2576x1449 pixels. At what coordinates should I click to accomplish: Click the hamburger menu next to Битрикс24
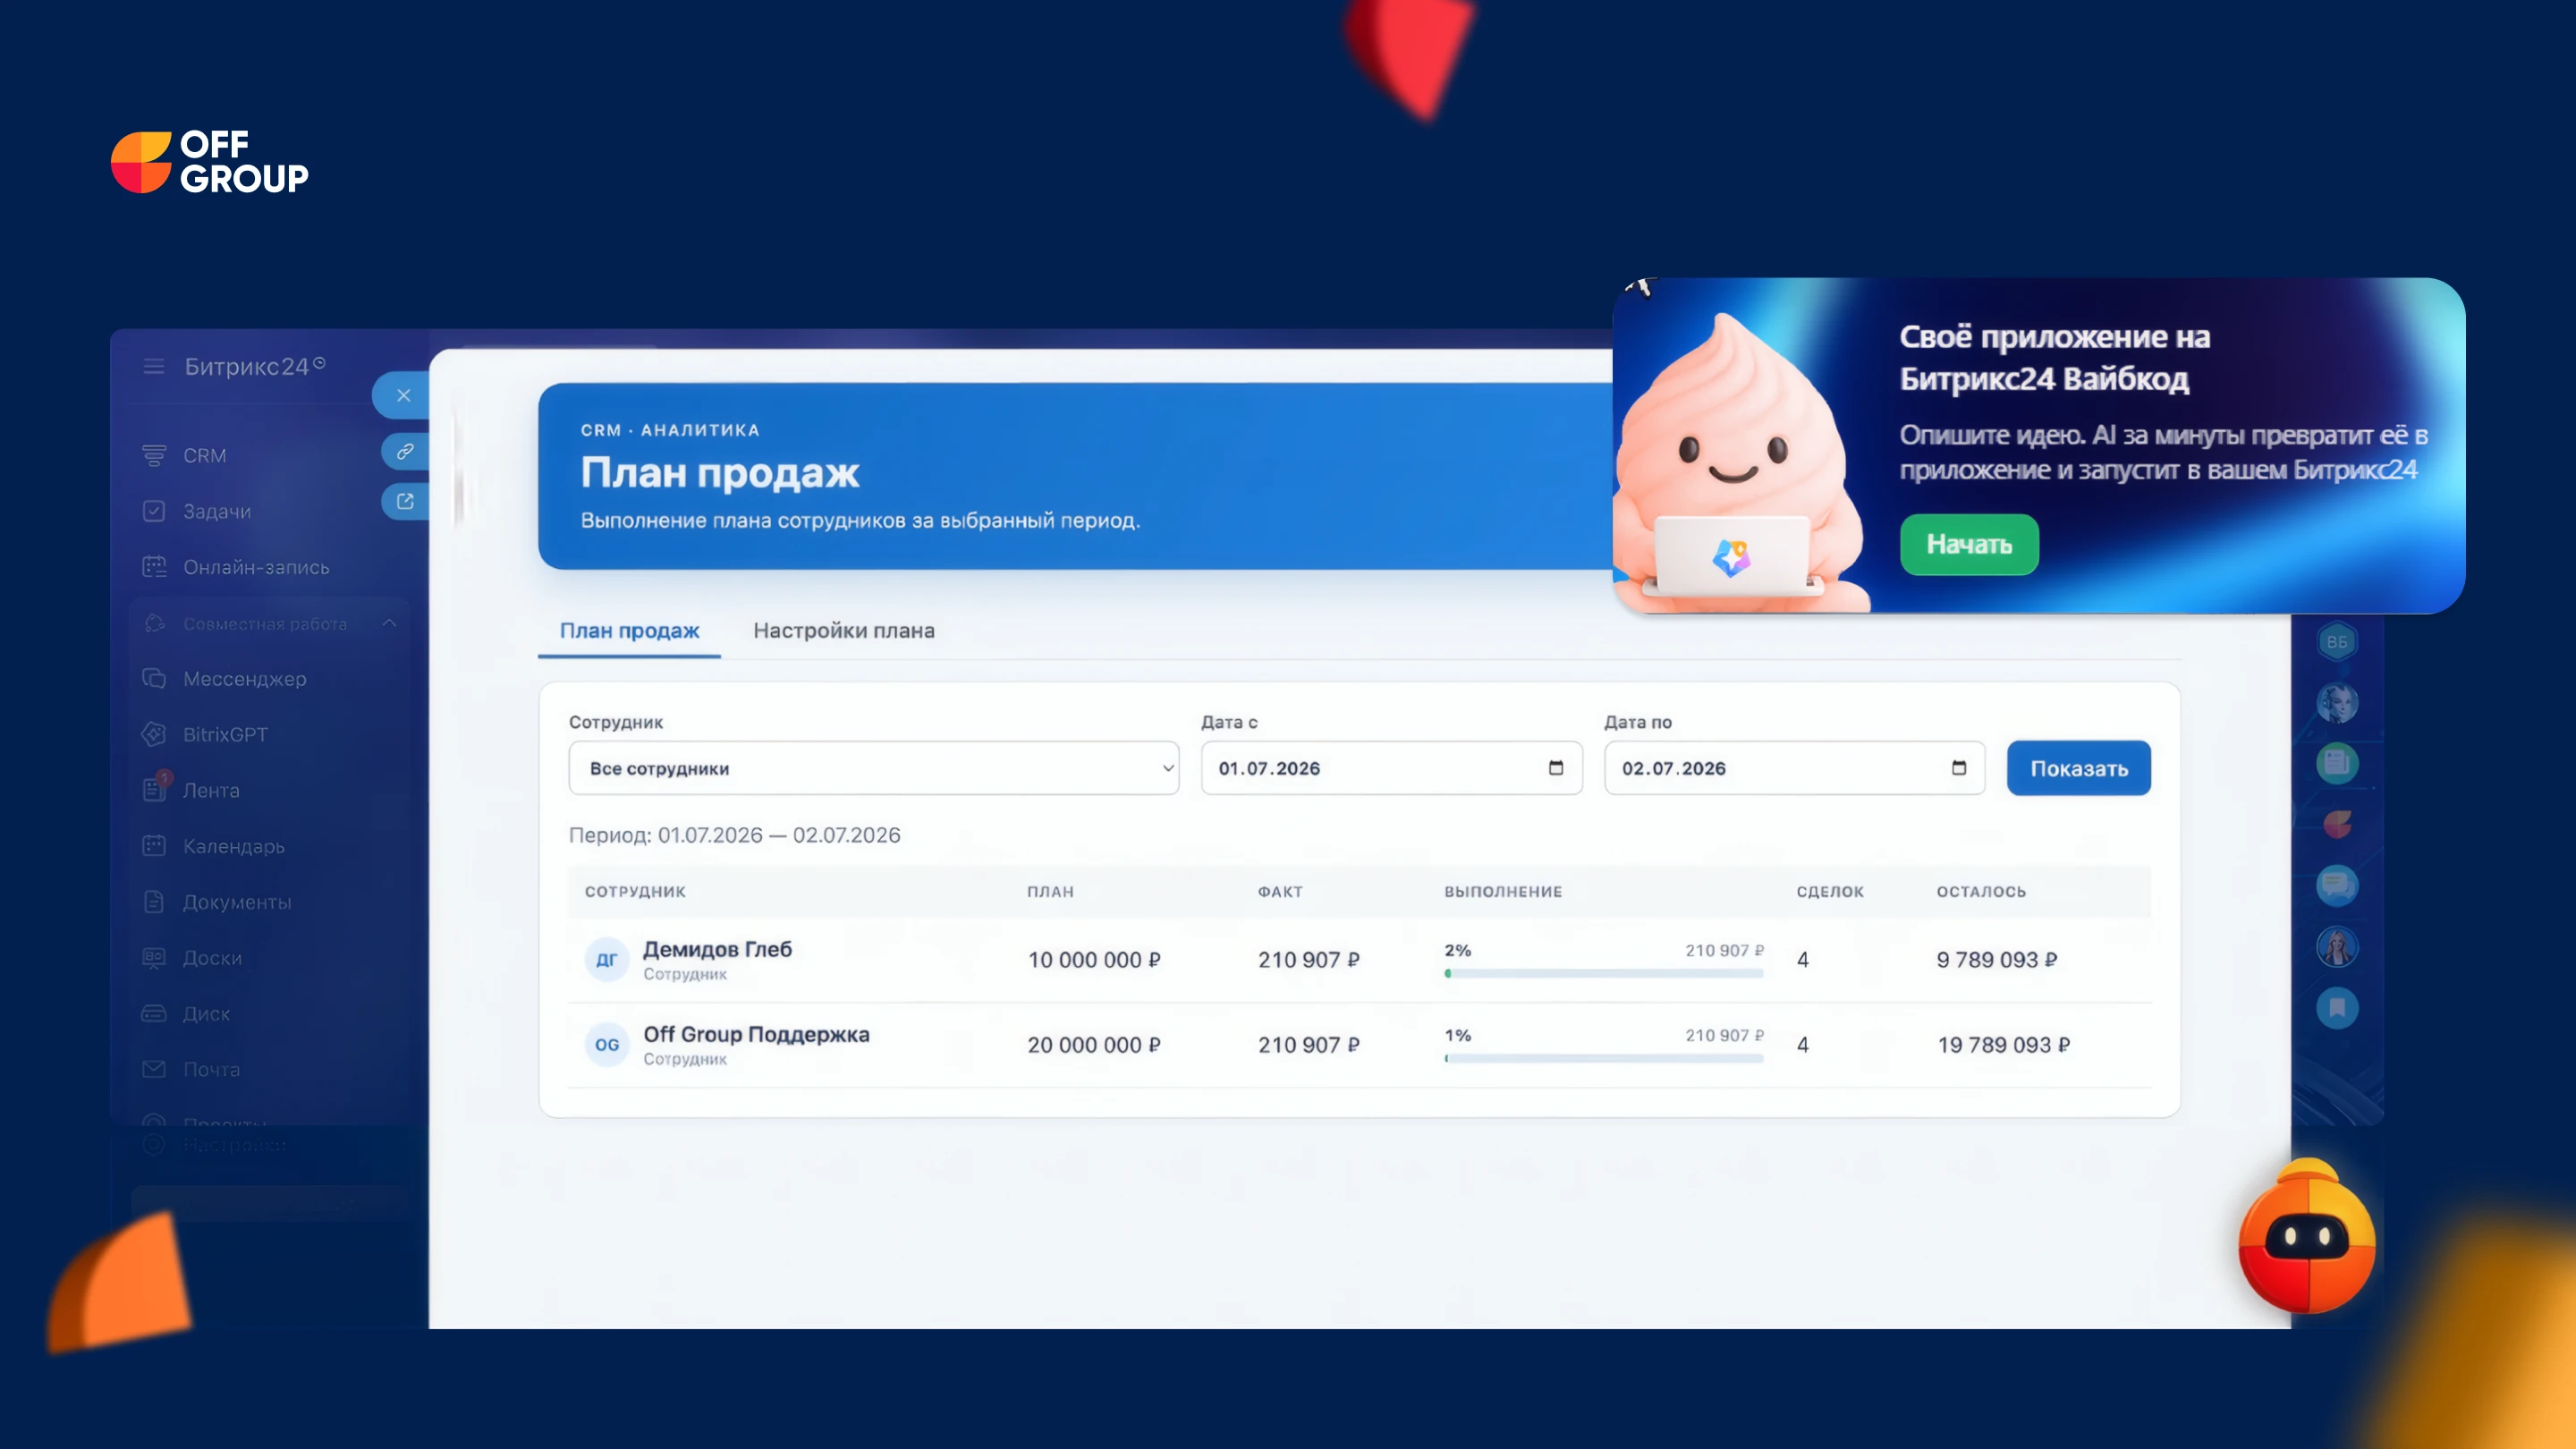pos(153,367)
